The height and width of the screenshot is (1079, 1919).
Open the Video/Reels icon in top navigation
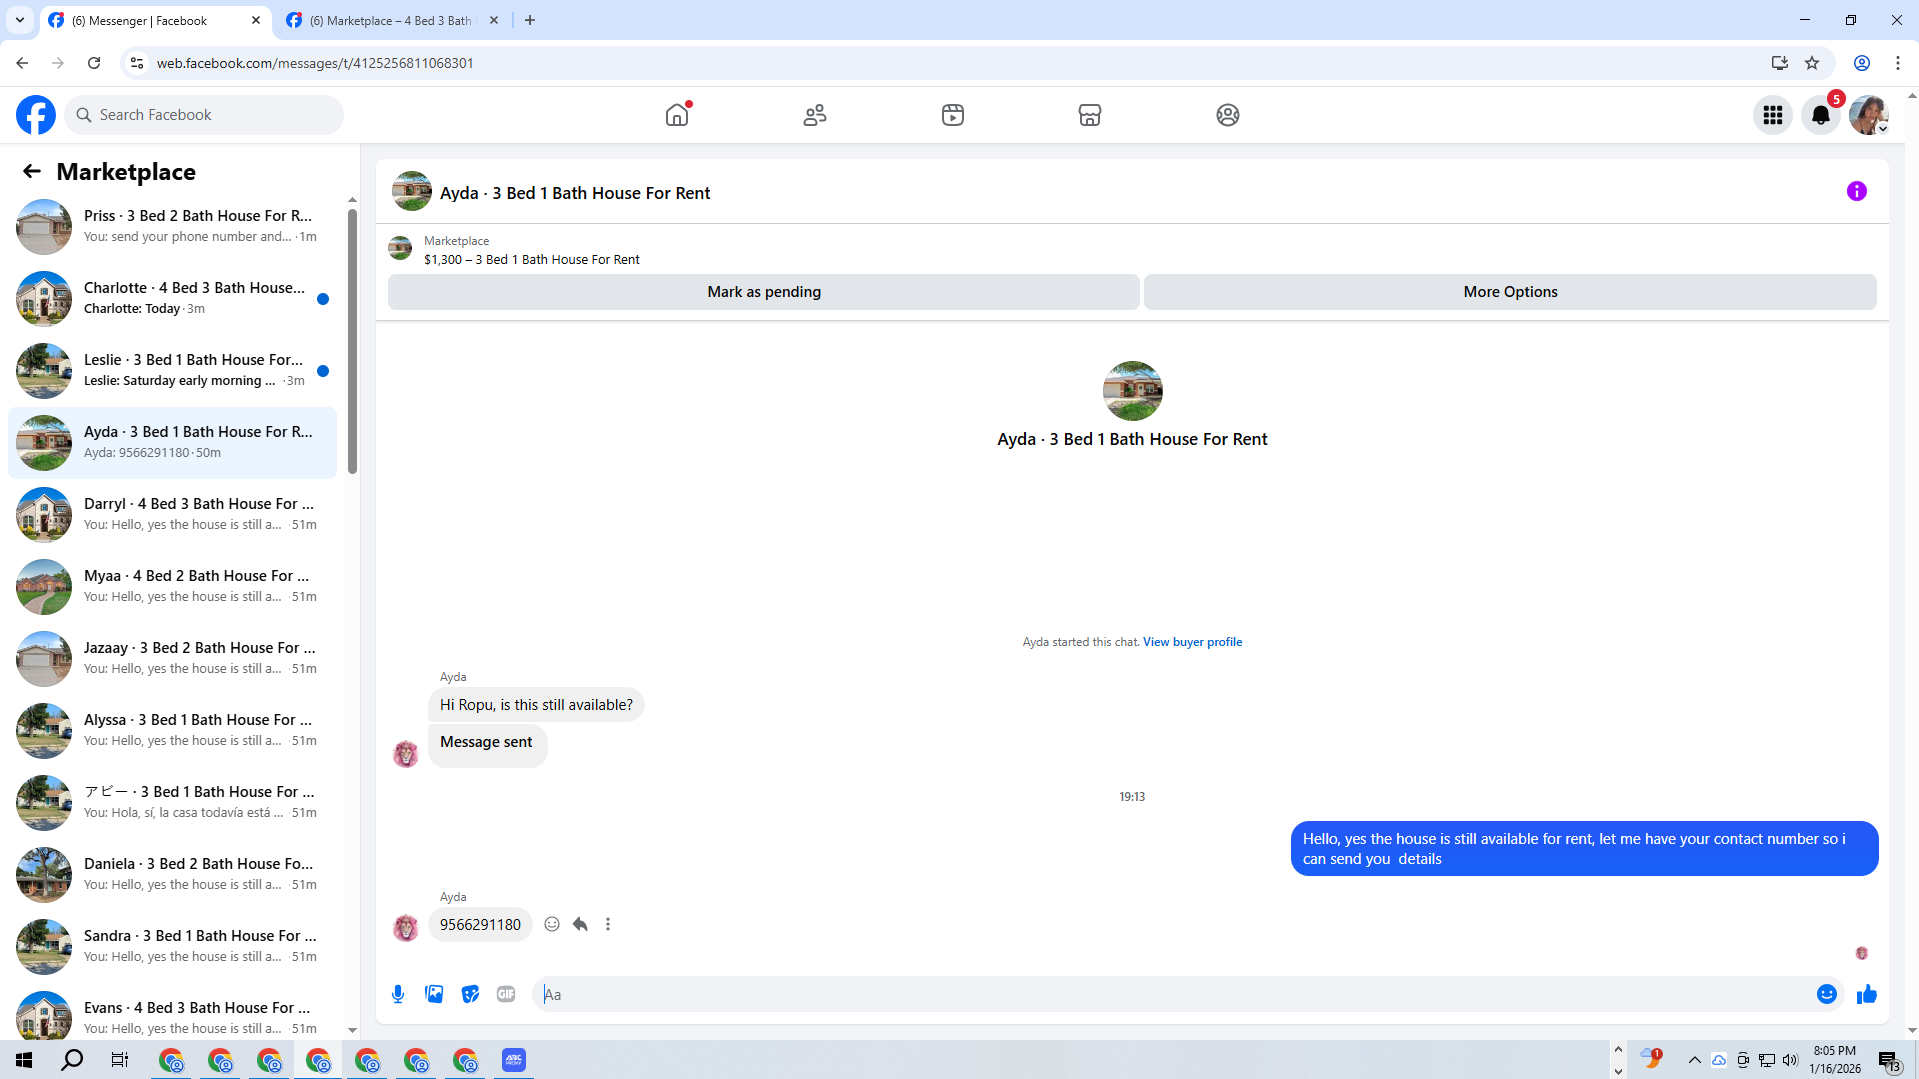click(953, 115)
